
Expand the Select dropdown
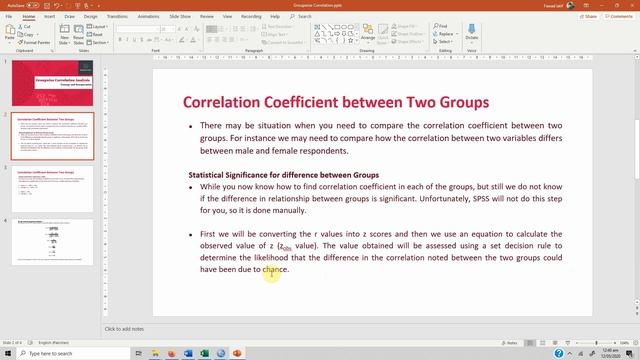click(443, 42)
